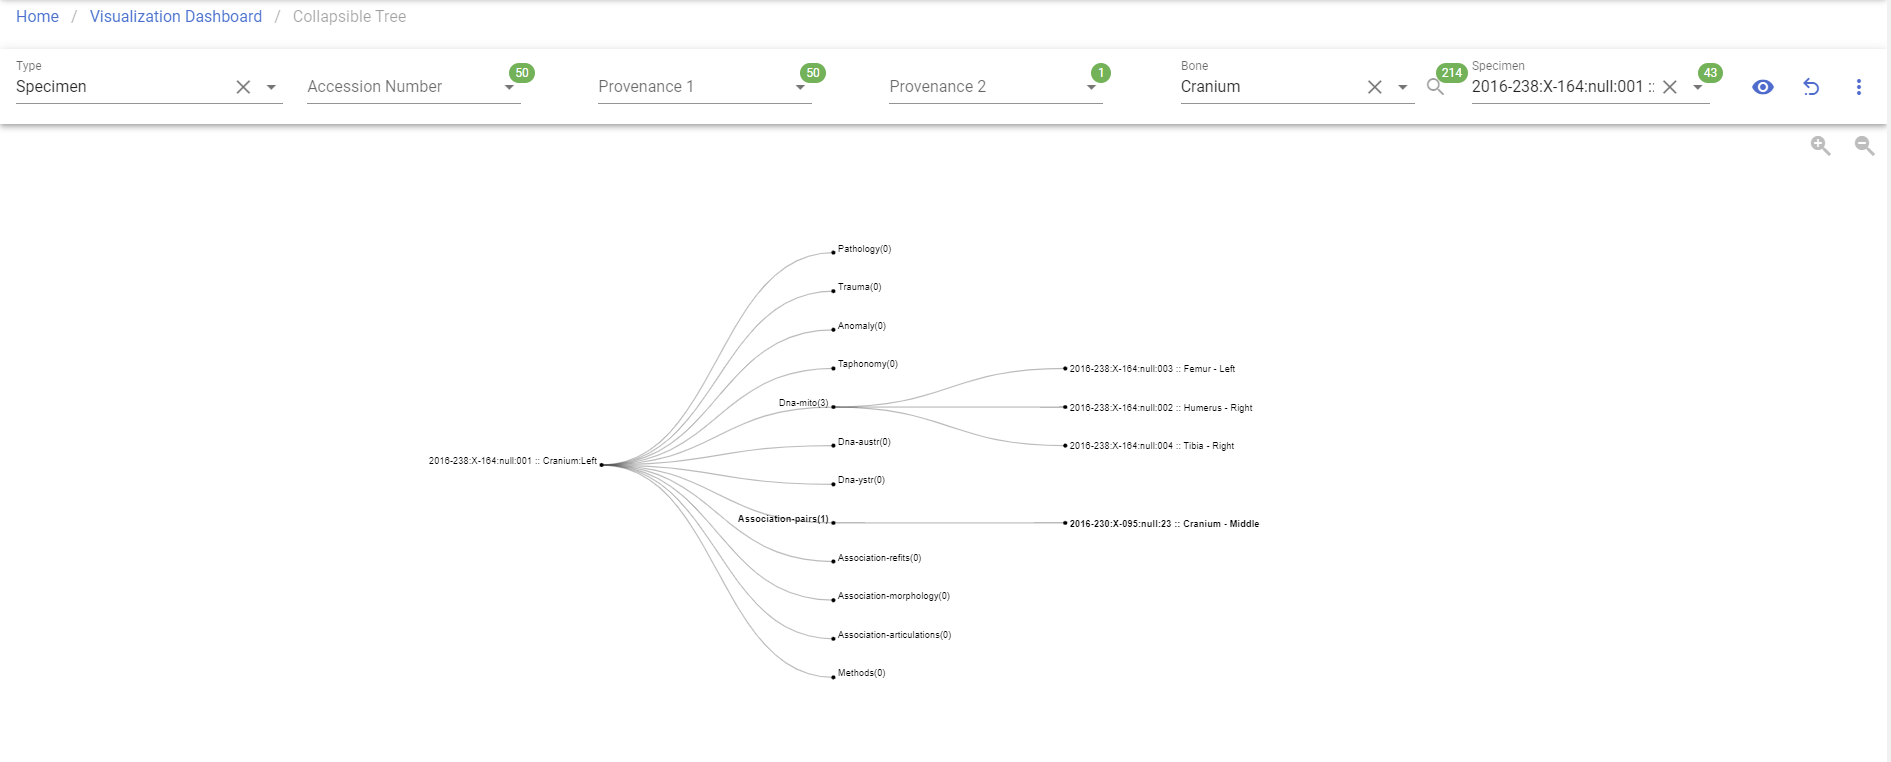The image size is (1891, 762).
Task: Open the Bone dropdown arrow
Action: click(x=1403, y=87)
